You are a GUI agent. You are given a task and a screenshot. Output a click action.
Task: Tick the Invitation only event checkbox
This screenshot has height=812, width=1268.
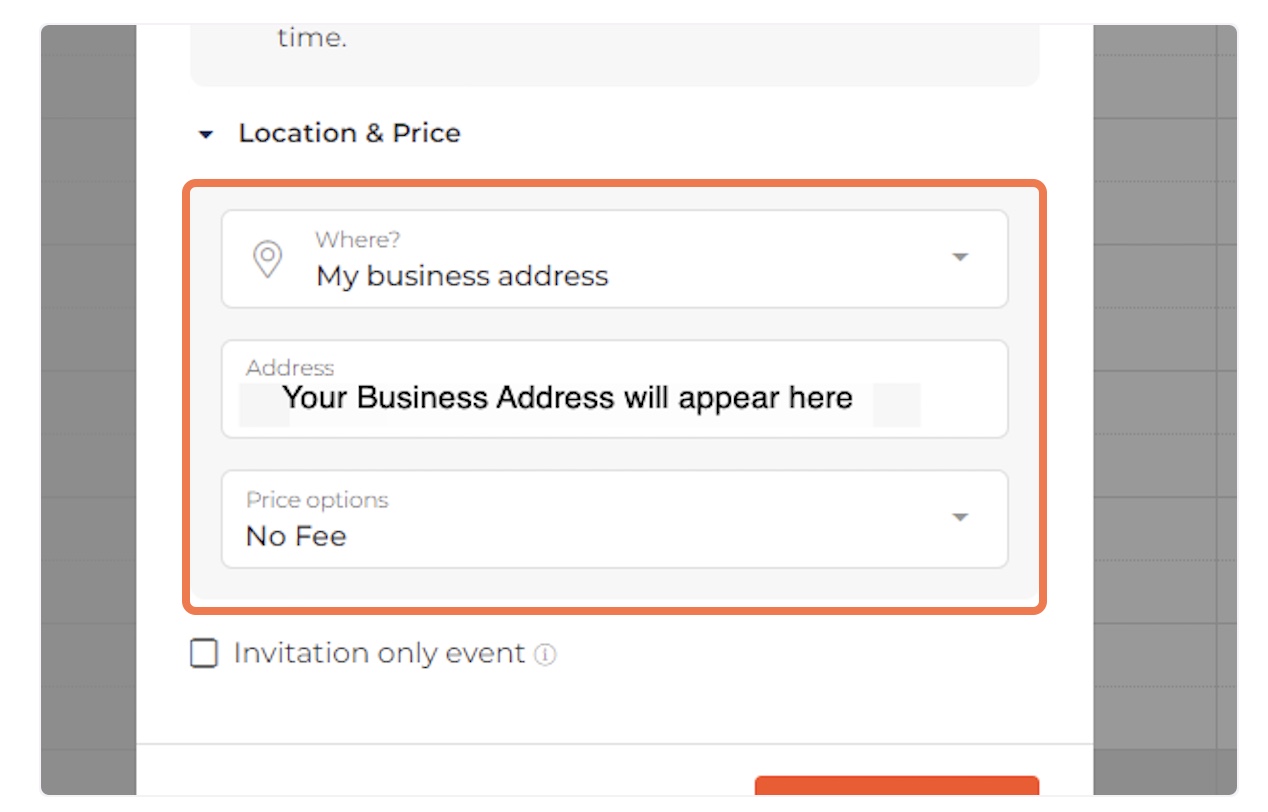pos(204,654)
